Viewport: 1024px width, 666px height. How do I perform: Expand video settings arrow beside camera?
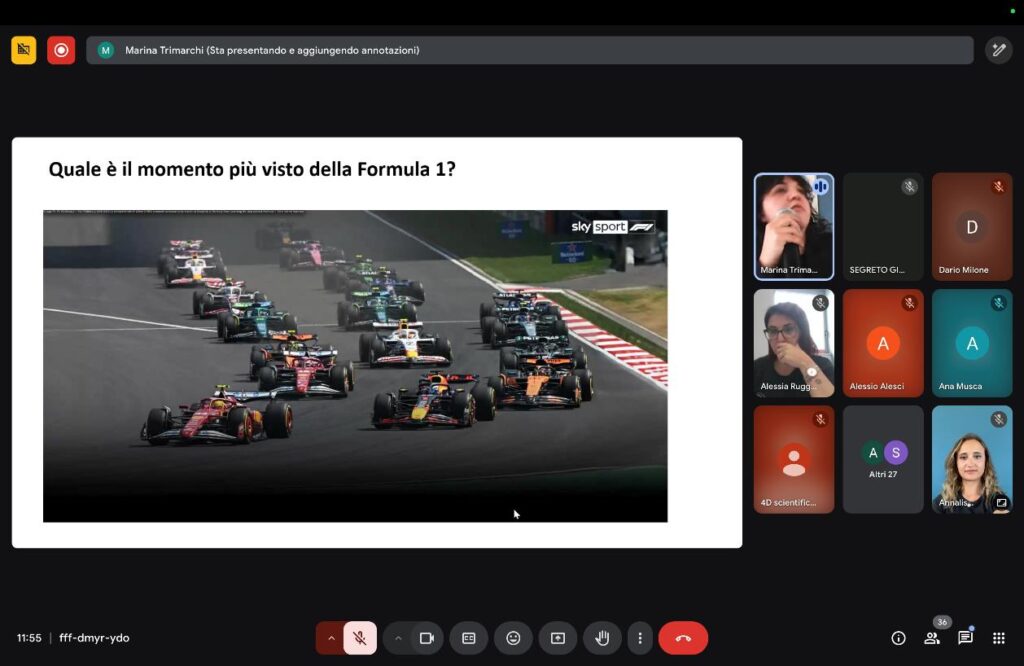click(x=398, y=638)
